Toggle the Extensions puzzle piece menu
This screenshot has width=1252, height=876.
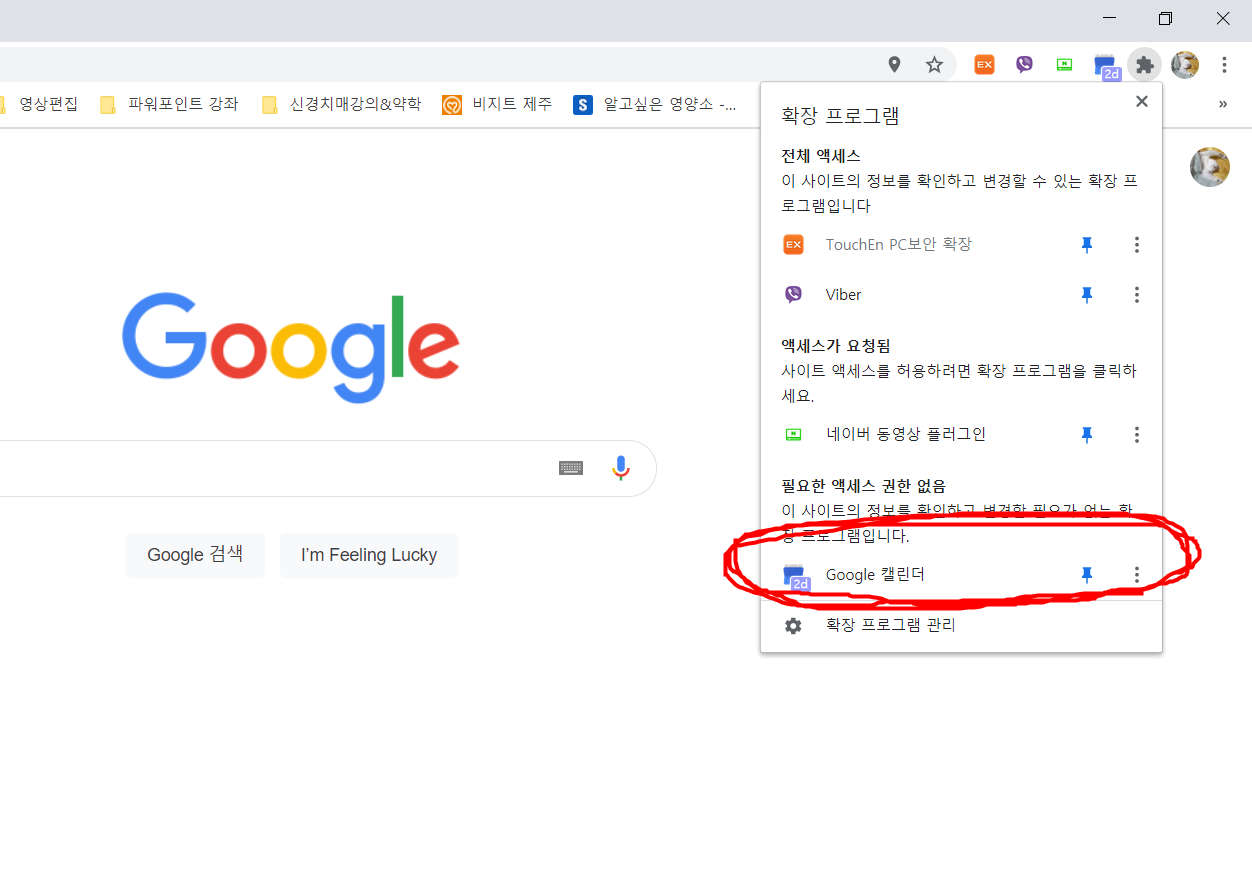click(x=1145, y=65)
